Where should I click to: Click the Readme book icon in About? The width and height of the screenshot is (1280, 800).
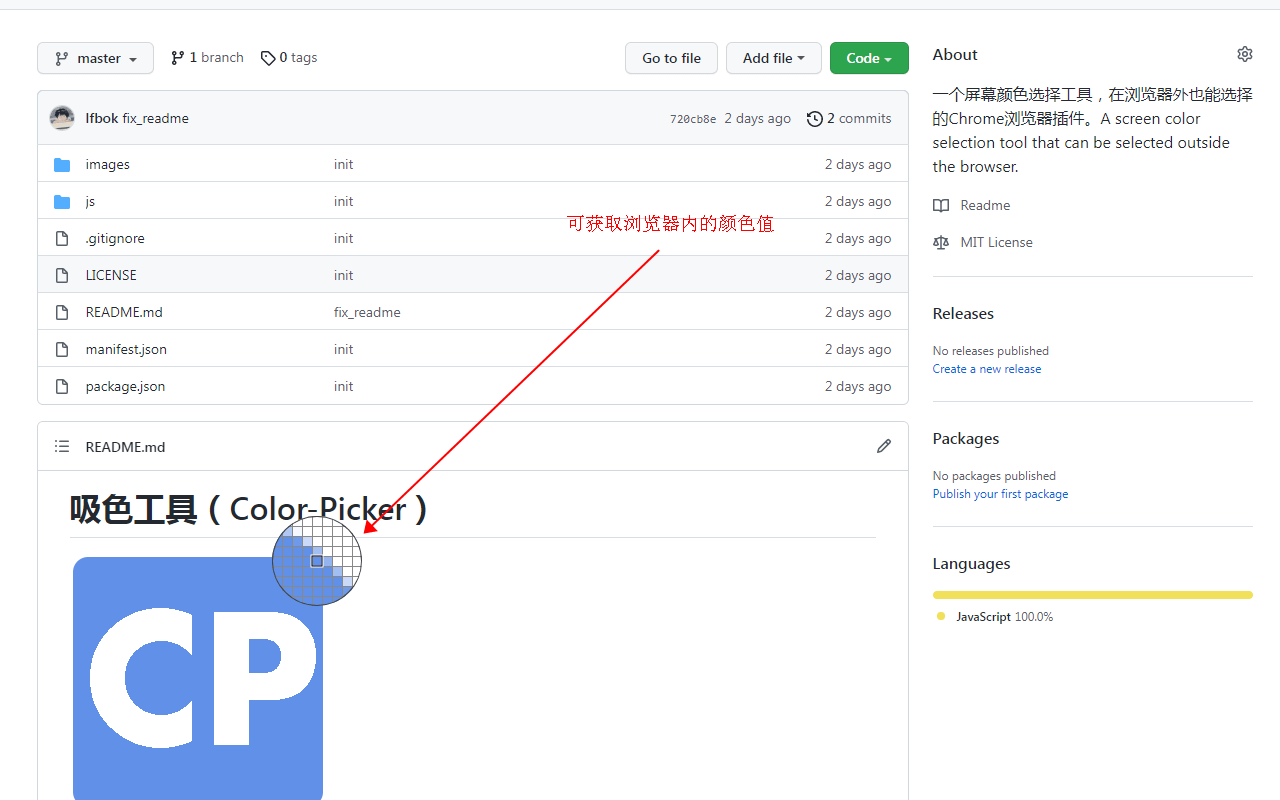click(x=941, y=205)
